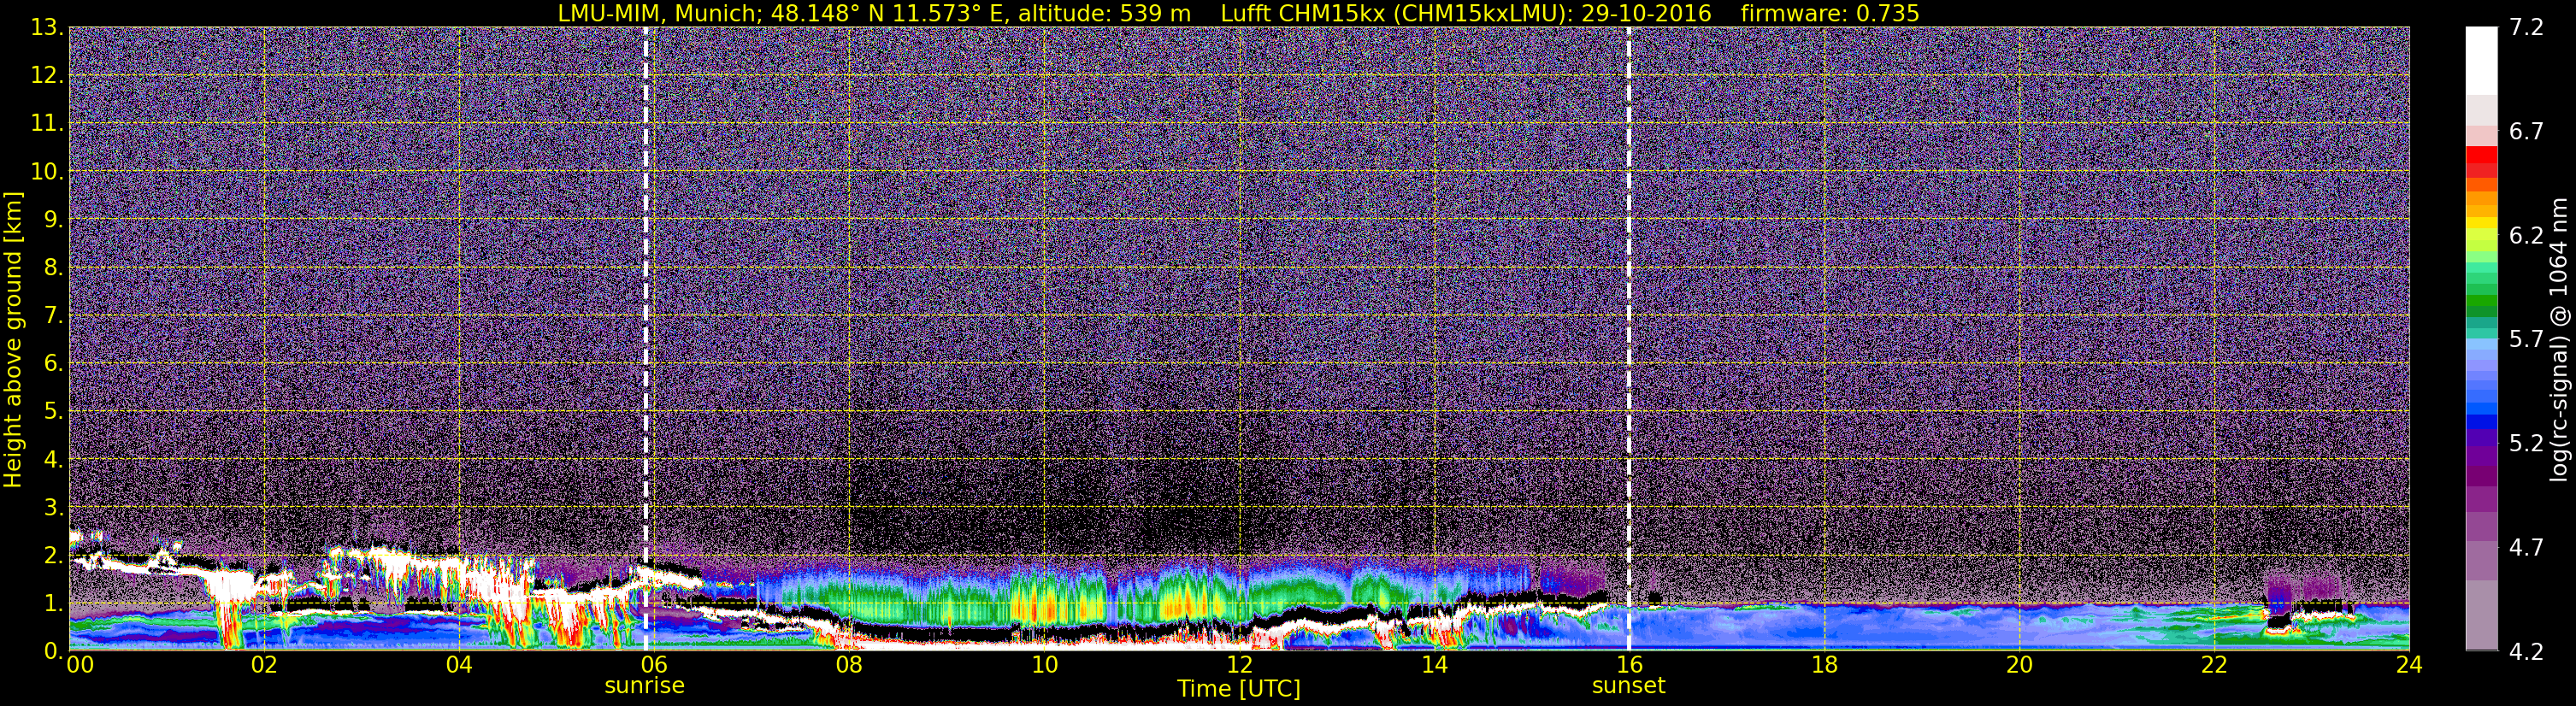Click the 'sunrise' label below the axis
The width and height of the screenshot is (2576, 706).
(x=644, y=686)
